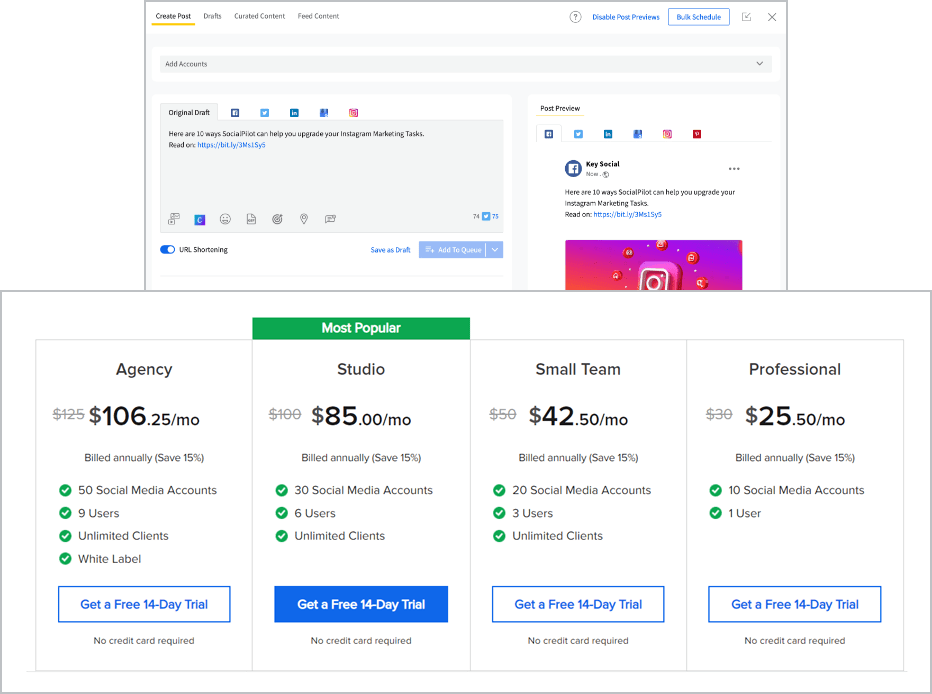932x694 pixels.
Task: Select the Original Draft tab
Action: (x=189, y=112)
